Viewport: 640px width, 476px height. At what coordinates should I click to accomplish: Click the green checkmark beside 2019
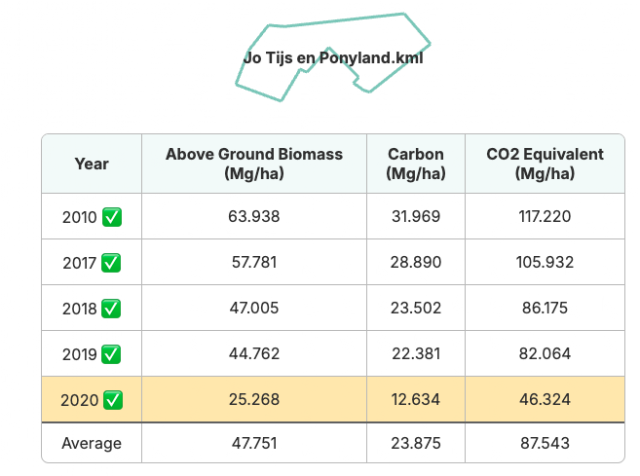(111, 354)
